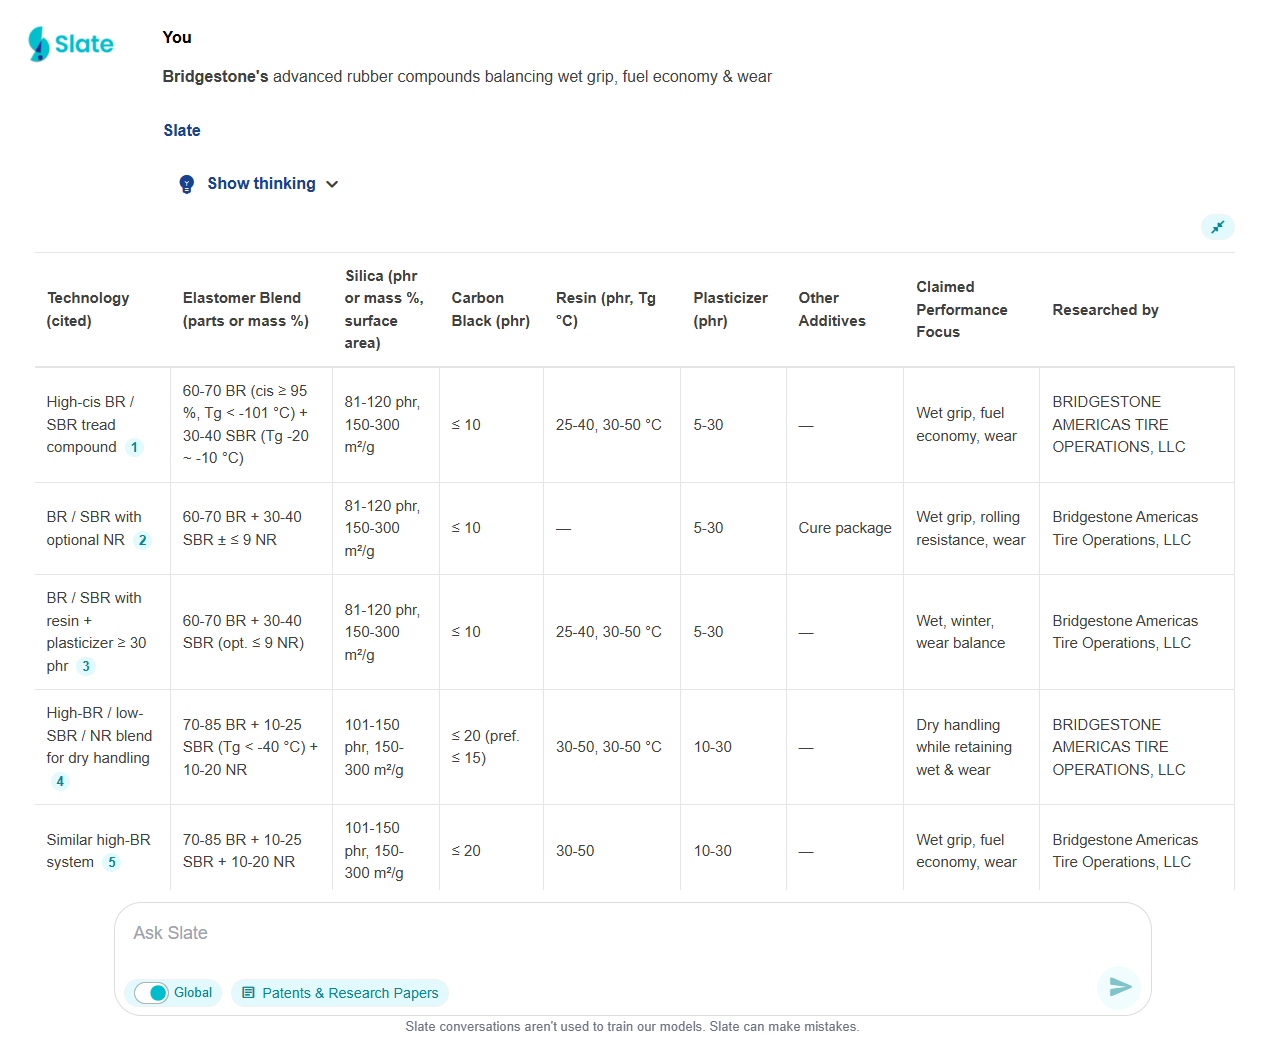Click the Show thinking label
The height and width of the screenshot is (1039, 1261).
click(x=261, y=184)
